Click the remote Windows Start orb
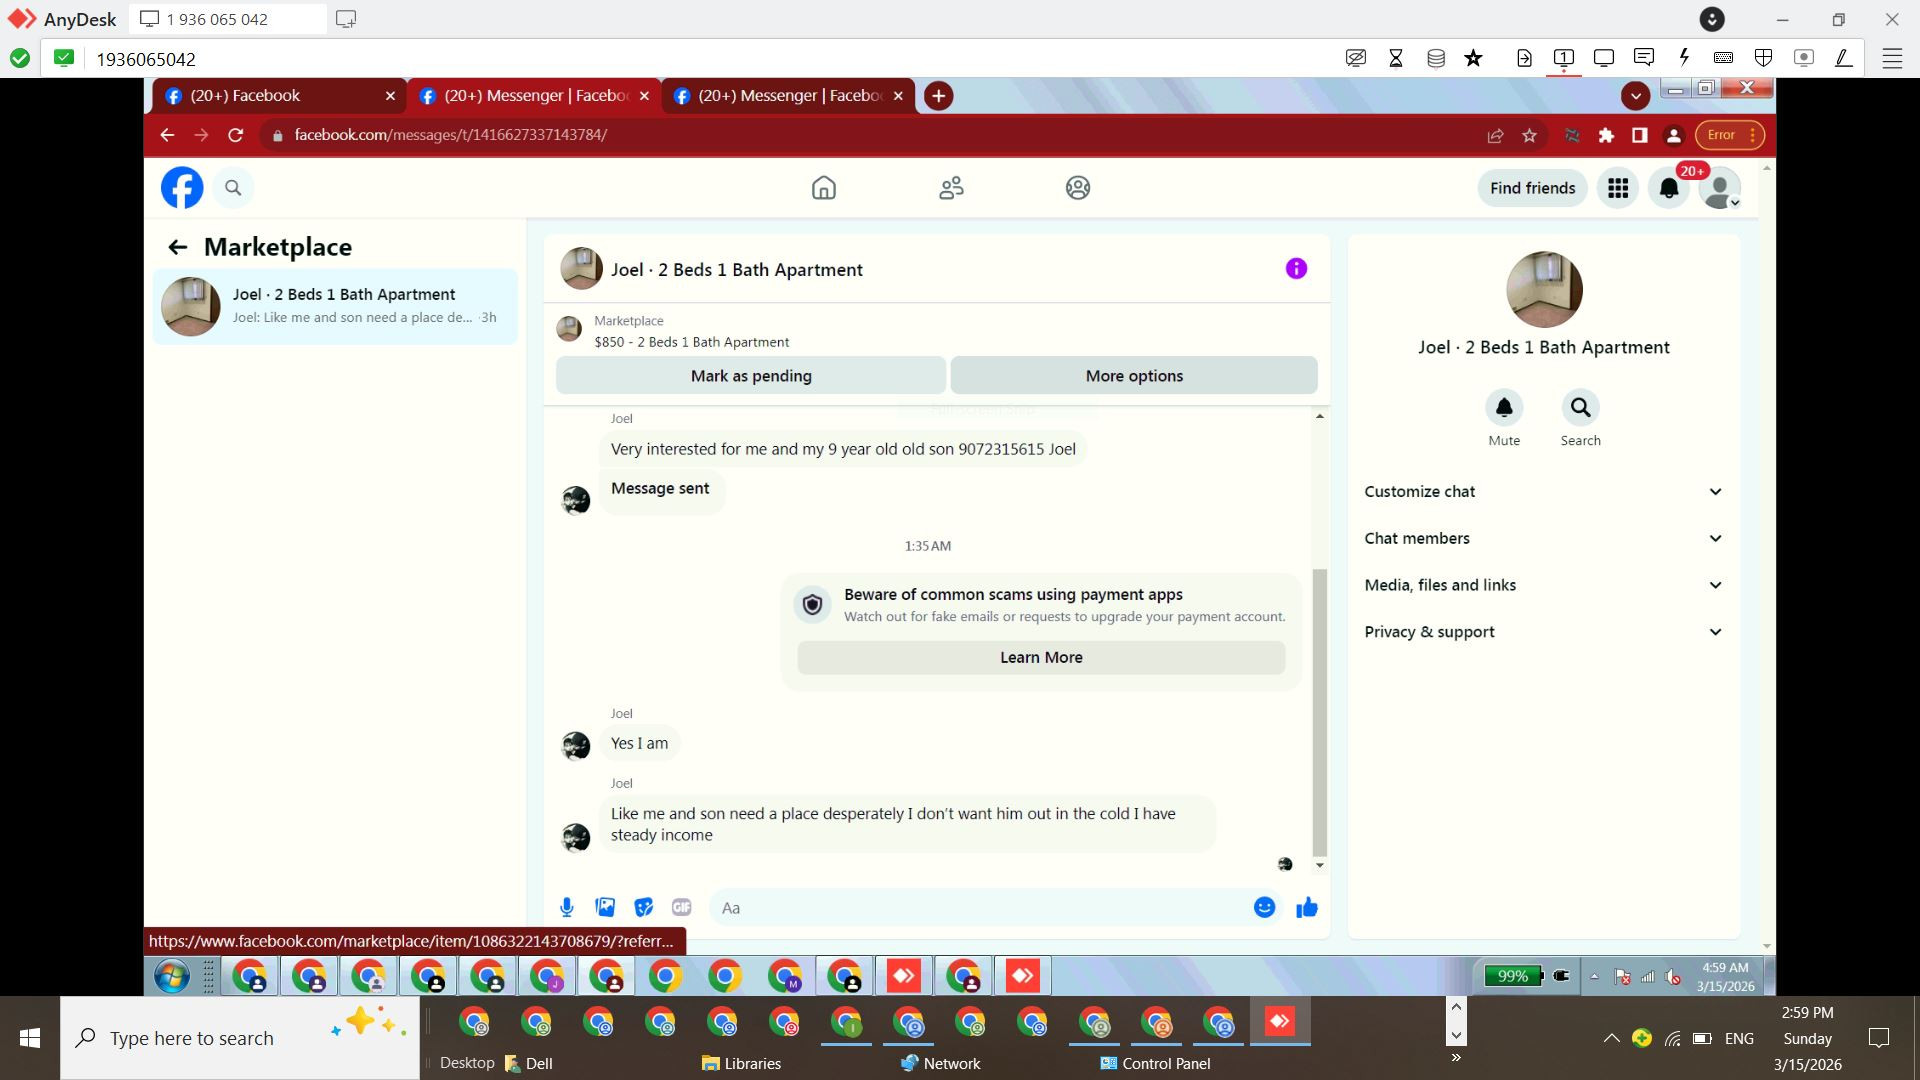Screen dimensions: 1920x1080 click(x=172, y=976)
